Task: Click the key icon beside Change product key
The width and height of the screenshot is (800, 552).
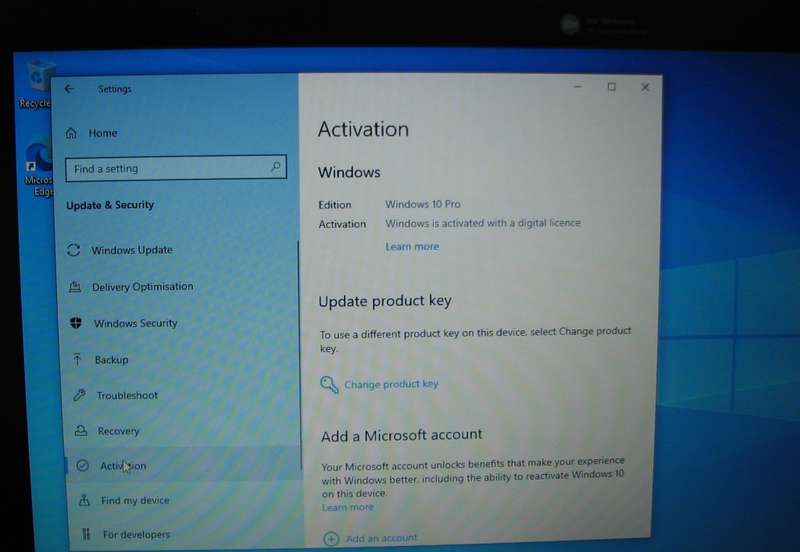Action: click(329, 384)
